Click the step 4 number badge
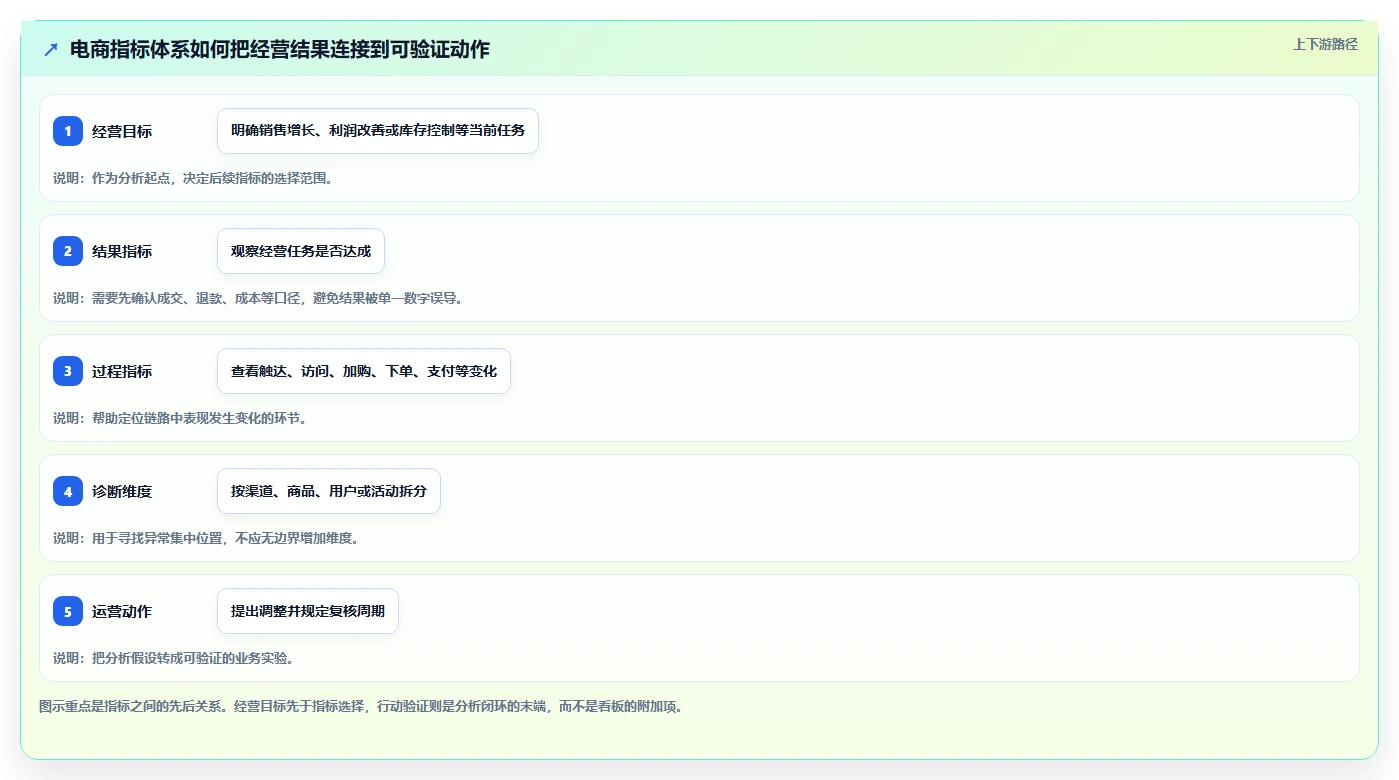Viewport: 1399px width, 780px height. [68, 491]
